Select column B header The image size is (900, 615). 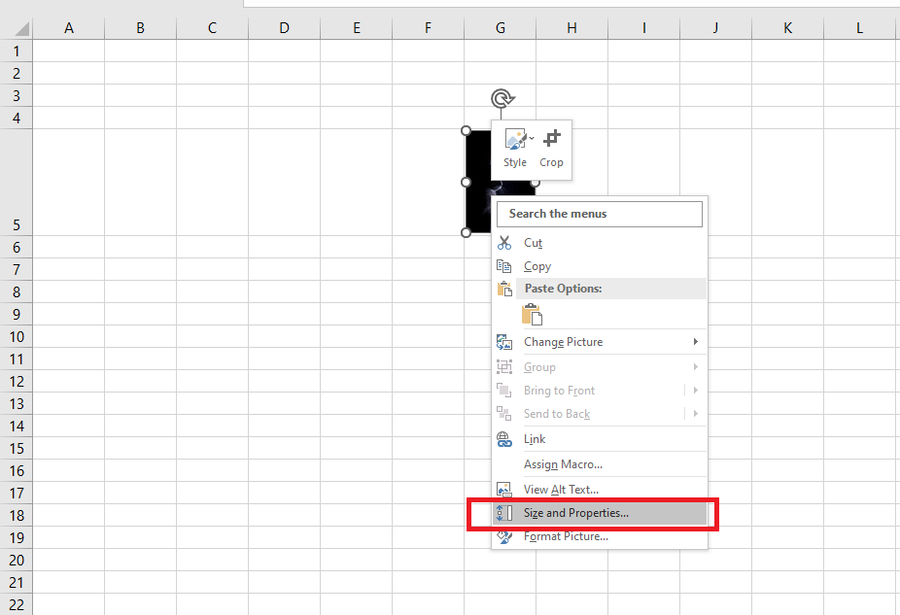[141, 28]
